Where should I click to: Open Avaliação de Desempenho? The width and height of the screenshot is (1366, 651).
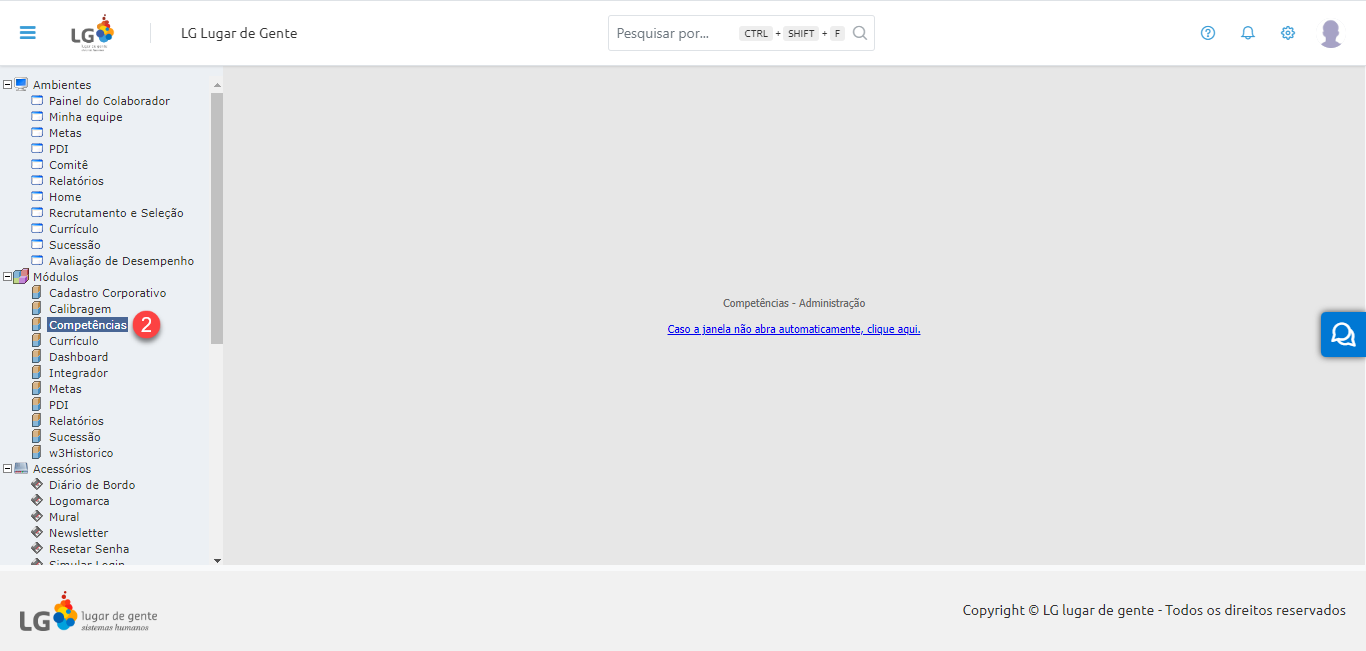[x=121, y=261]
